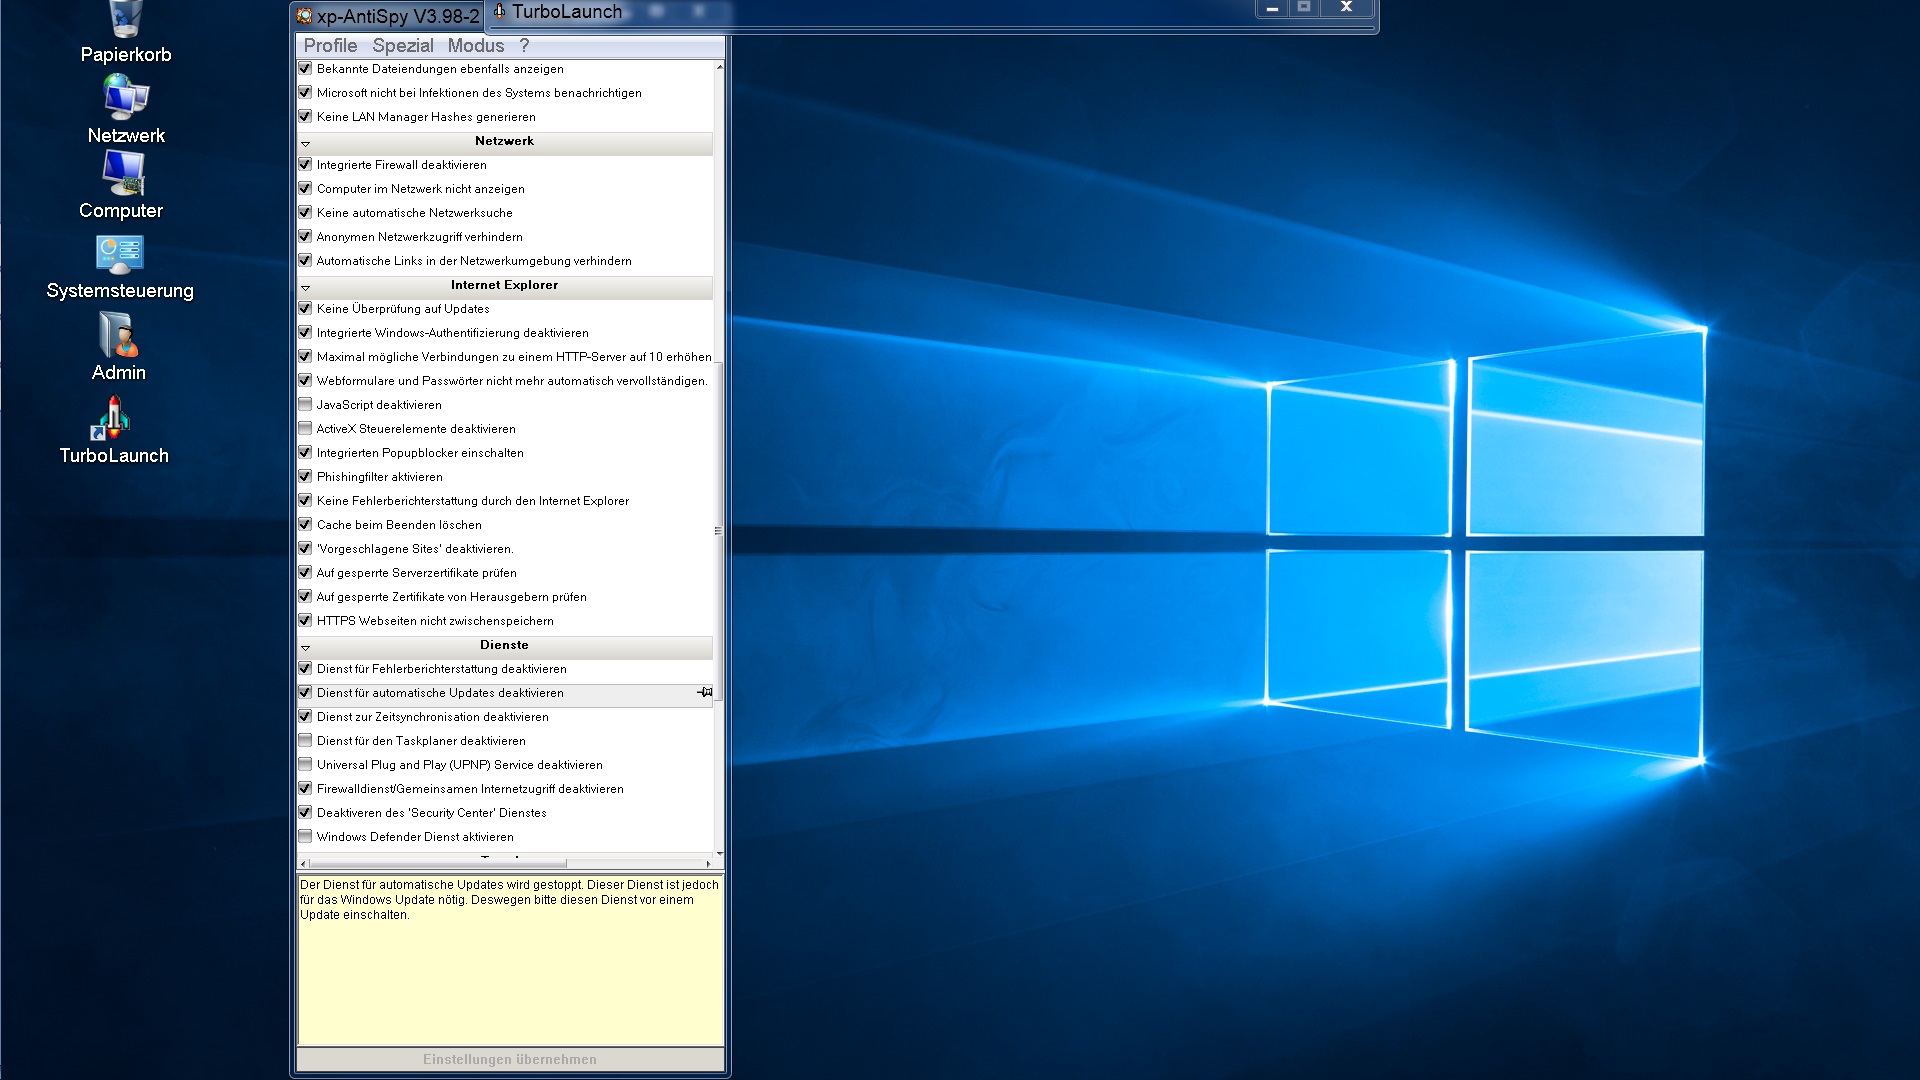The width and height of the screenshot is (1920, 1080).
Task: Open the Papierkorb desktop icon
Action: 125,22
